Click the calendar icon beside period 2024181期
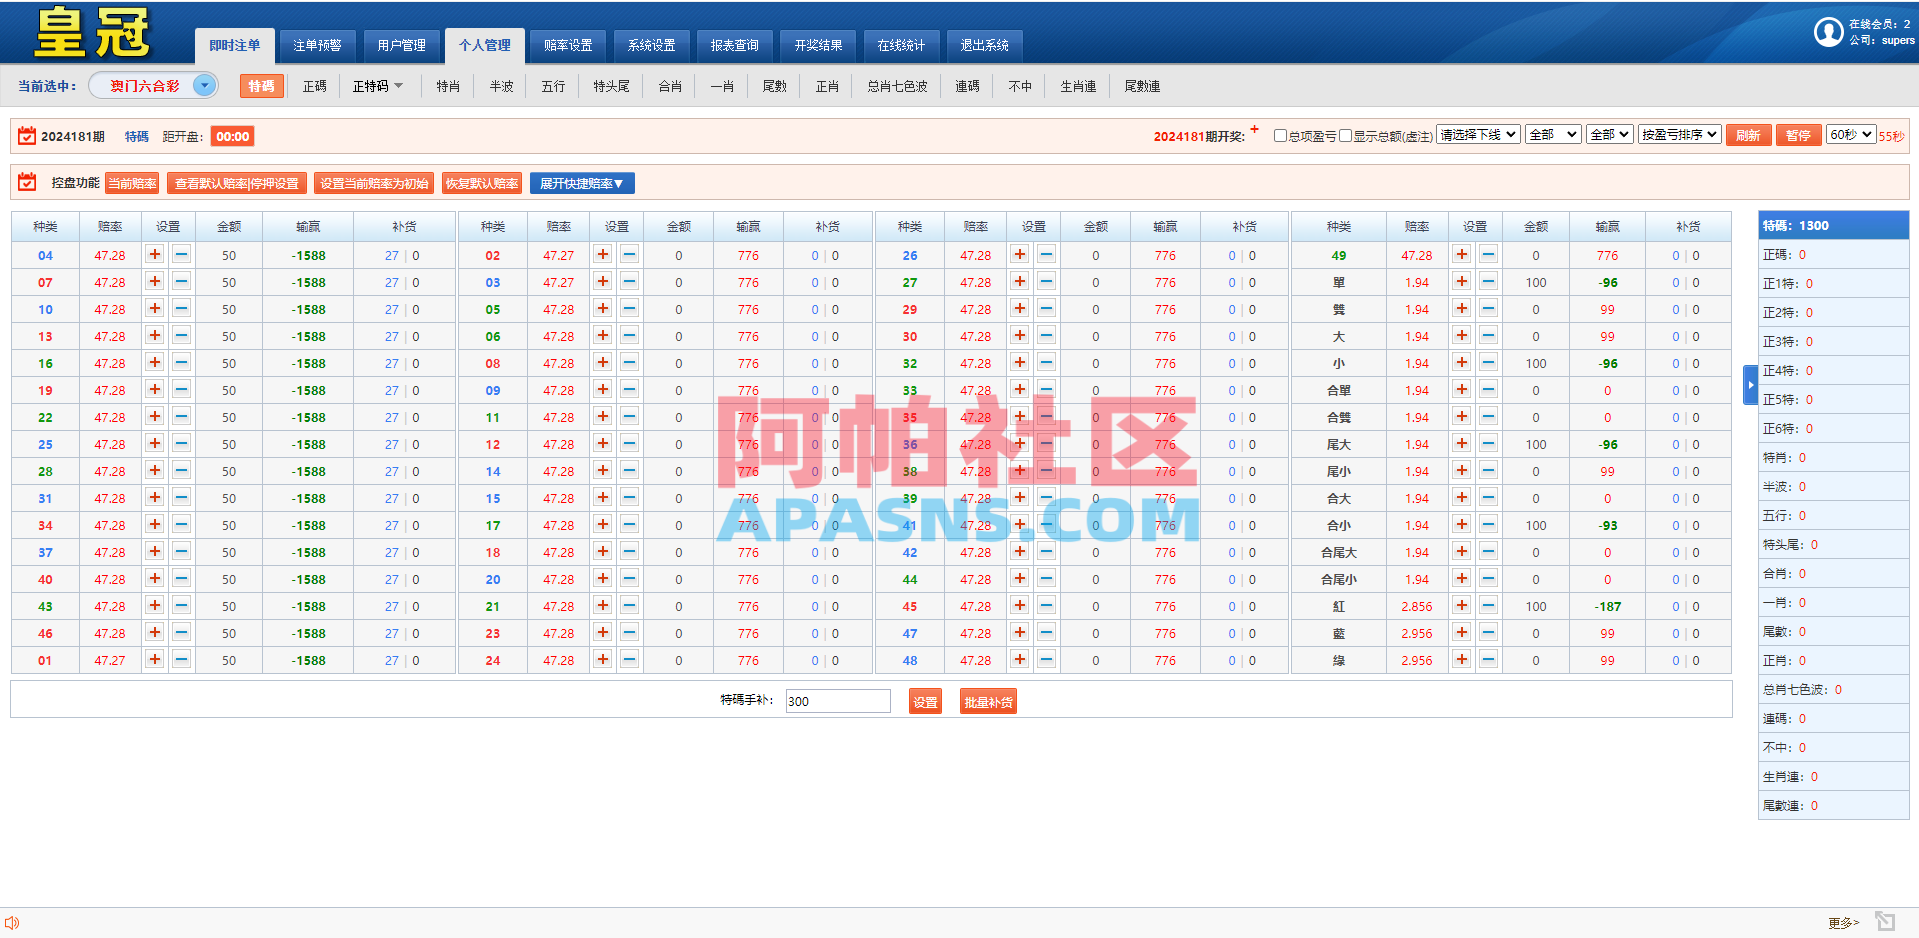The width and height of the screenshot is (1919, 938). (x=25, y=135)
